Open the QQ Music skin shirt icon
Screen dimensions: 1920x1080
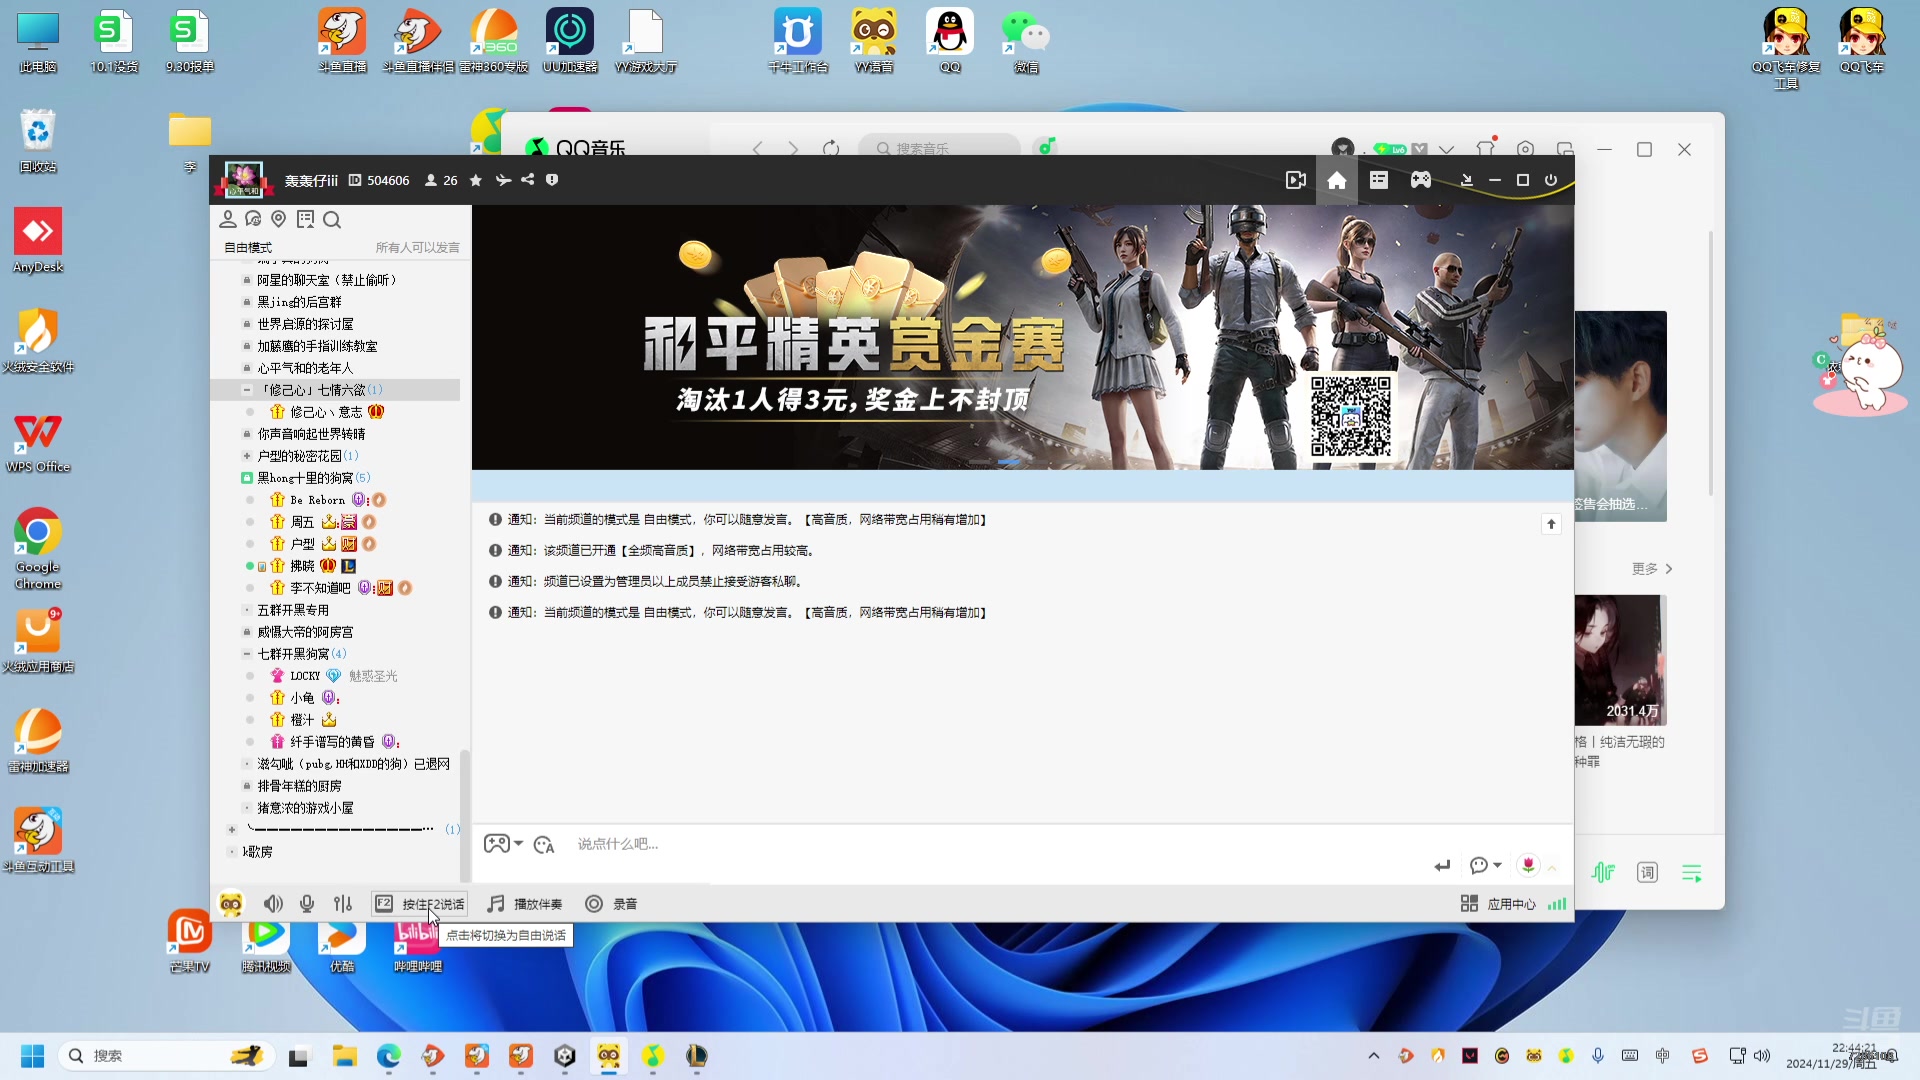click(x=1486, y=148)
